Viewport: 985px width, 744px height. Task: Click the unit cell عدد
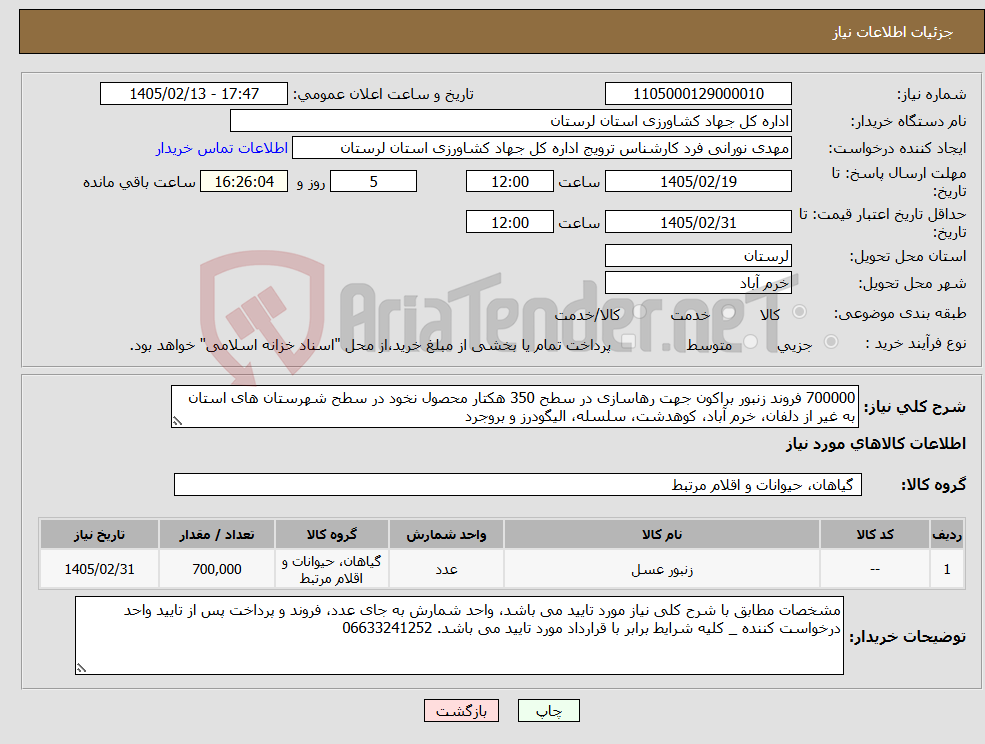tap(446, 569)
